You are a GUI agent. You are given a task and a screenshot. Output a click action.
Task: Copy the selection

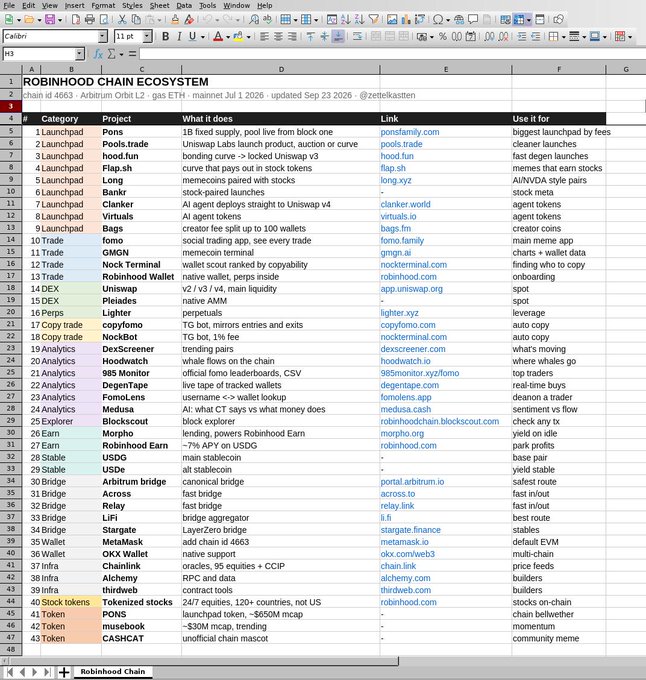[136, 20]
